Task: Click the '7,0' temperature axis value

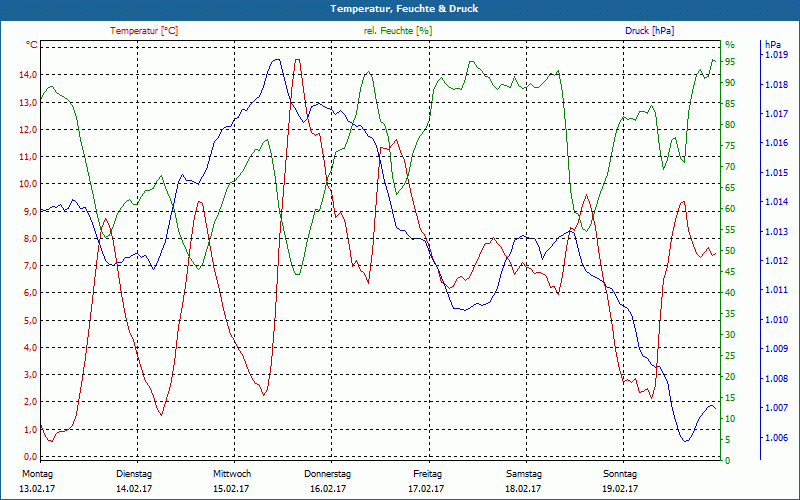Action: tap(30, 266)
